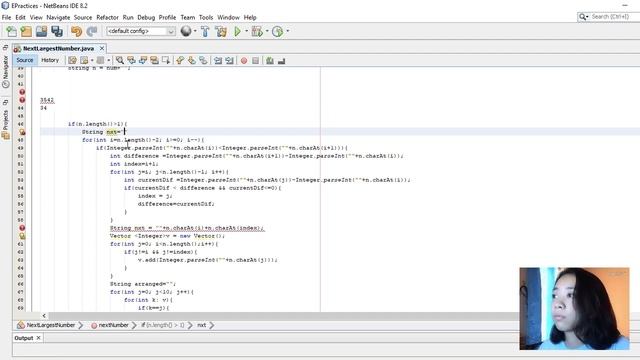The width and height of the screenshot is (640, 360).
Task: Click the Comment editor toolbar icon
Action: tap(269, 60)
